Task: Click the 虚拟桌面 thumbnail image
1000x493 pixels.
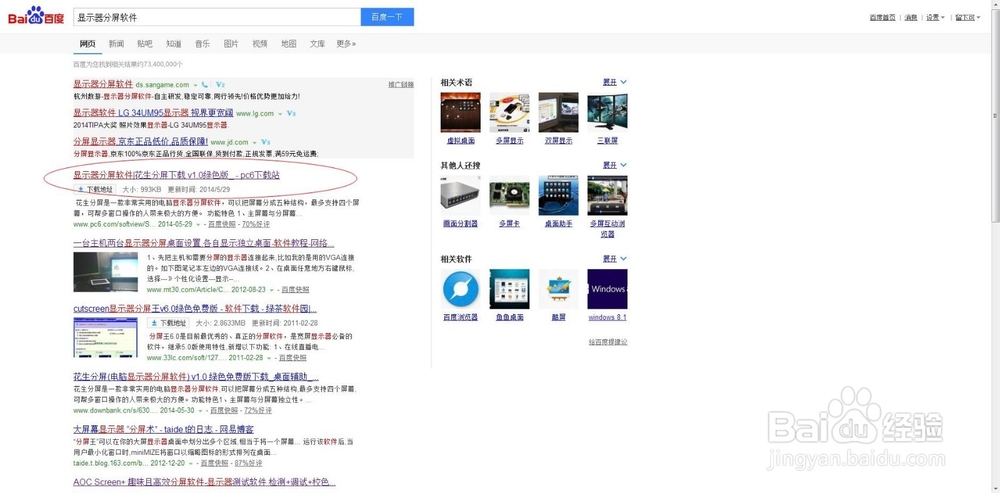Action: click(x=460, y=112)
